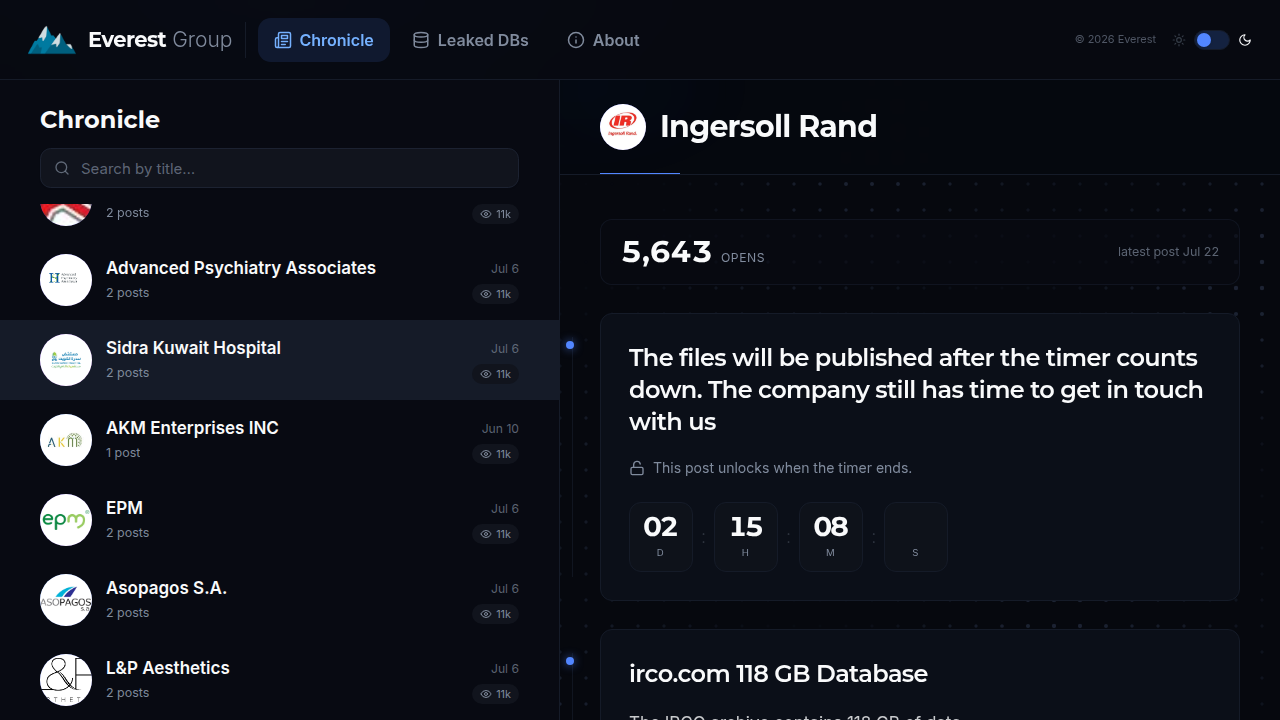
Task: Open the Asopagos S.A. entry title
Action: pyautogui.click(x=166, y=588)
